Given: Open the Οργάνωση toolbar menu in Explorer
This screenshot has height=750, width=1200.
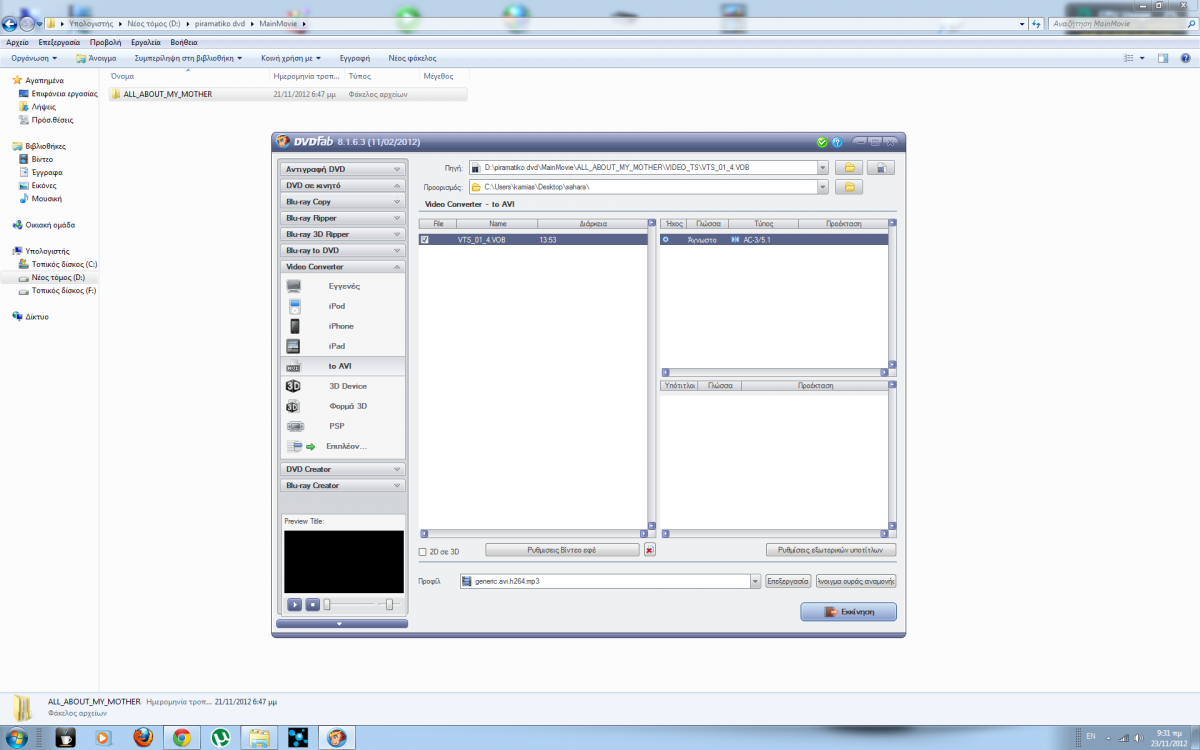Looking at the screenshot, I should click(35, 58).
